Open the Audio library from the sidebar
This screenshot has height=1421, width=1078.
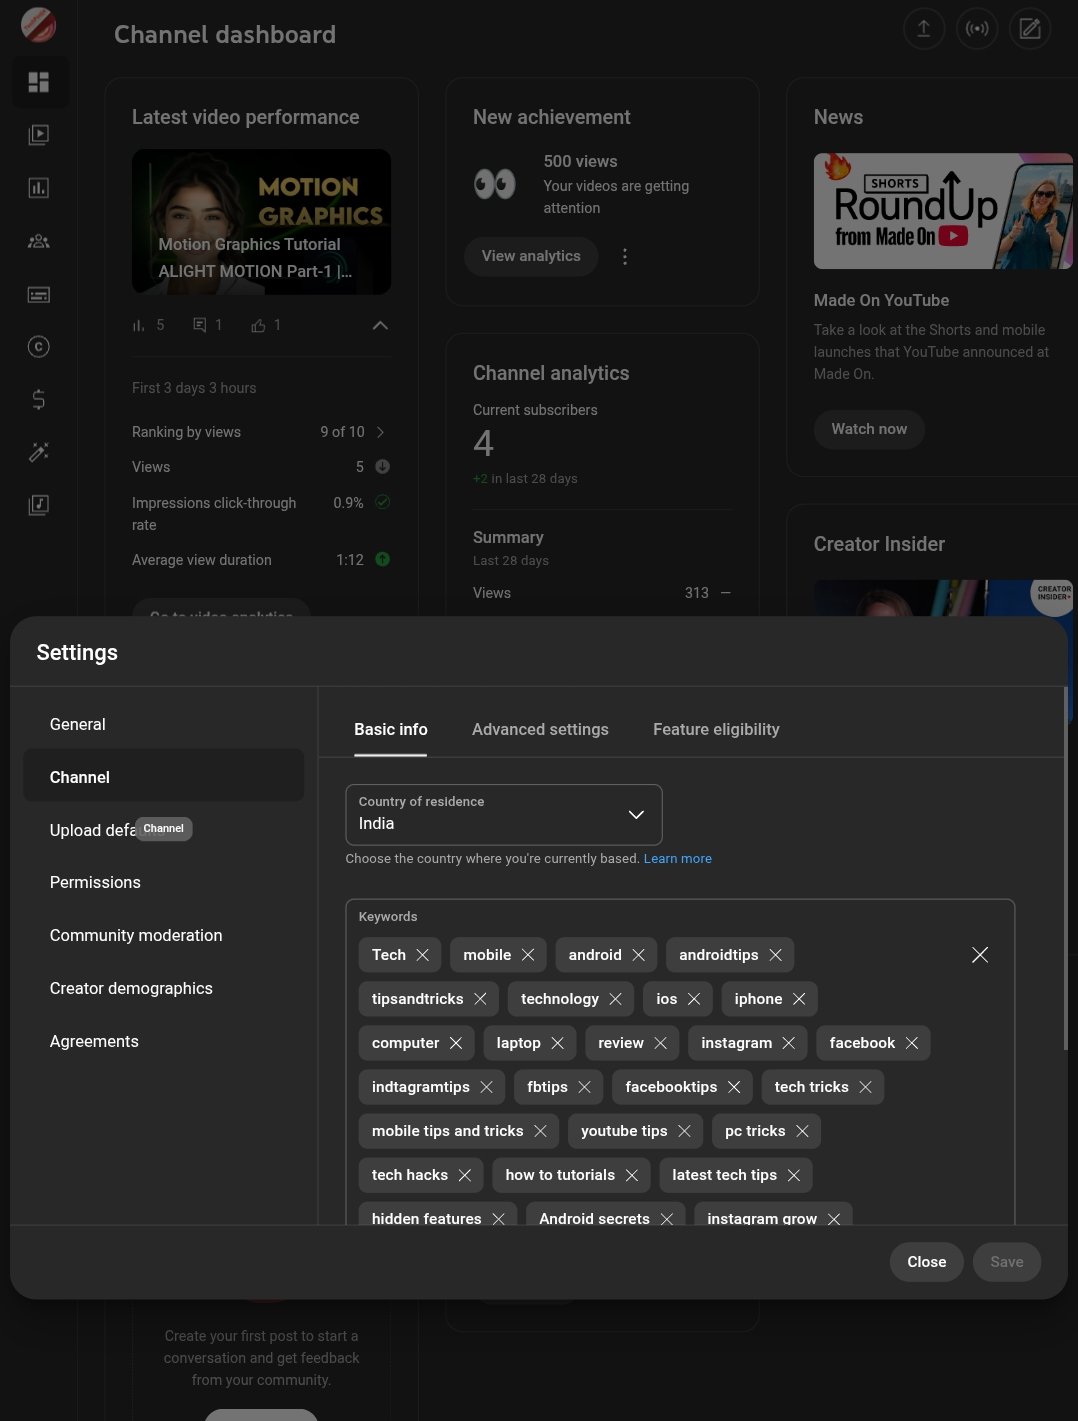[38, 505]
